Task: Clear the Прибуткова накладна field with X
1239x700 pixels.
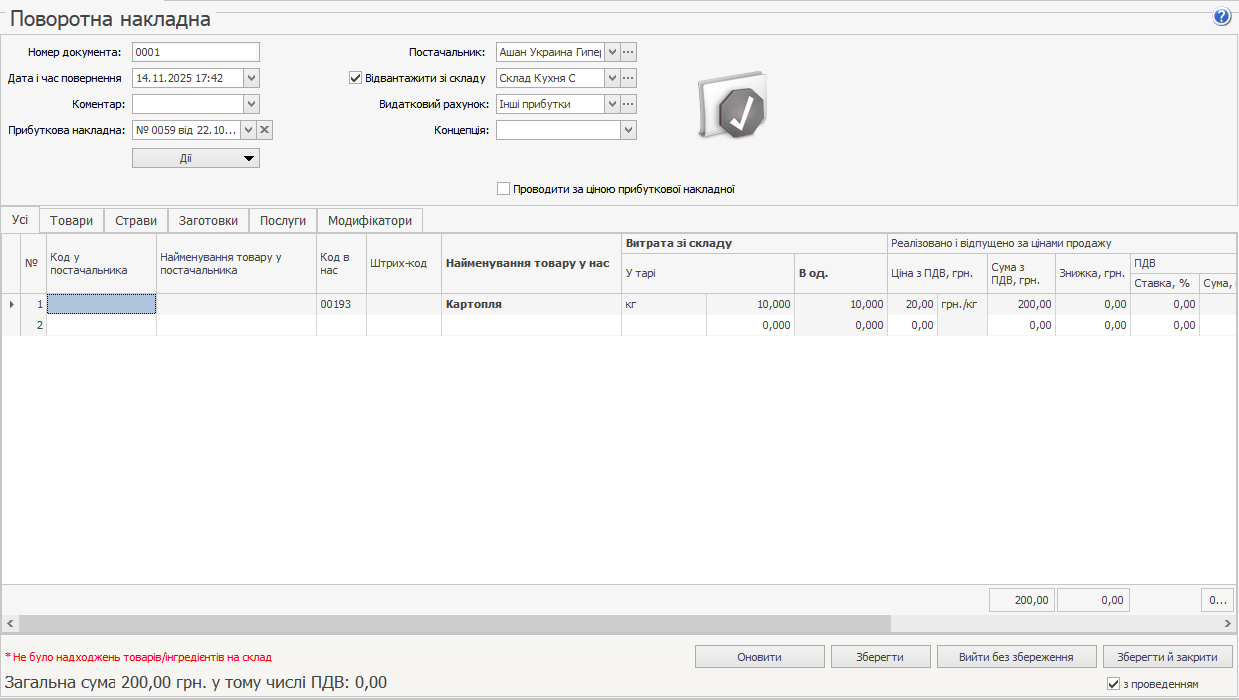Action: [265, 130]
